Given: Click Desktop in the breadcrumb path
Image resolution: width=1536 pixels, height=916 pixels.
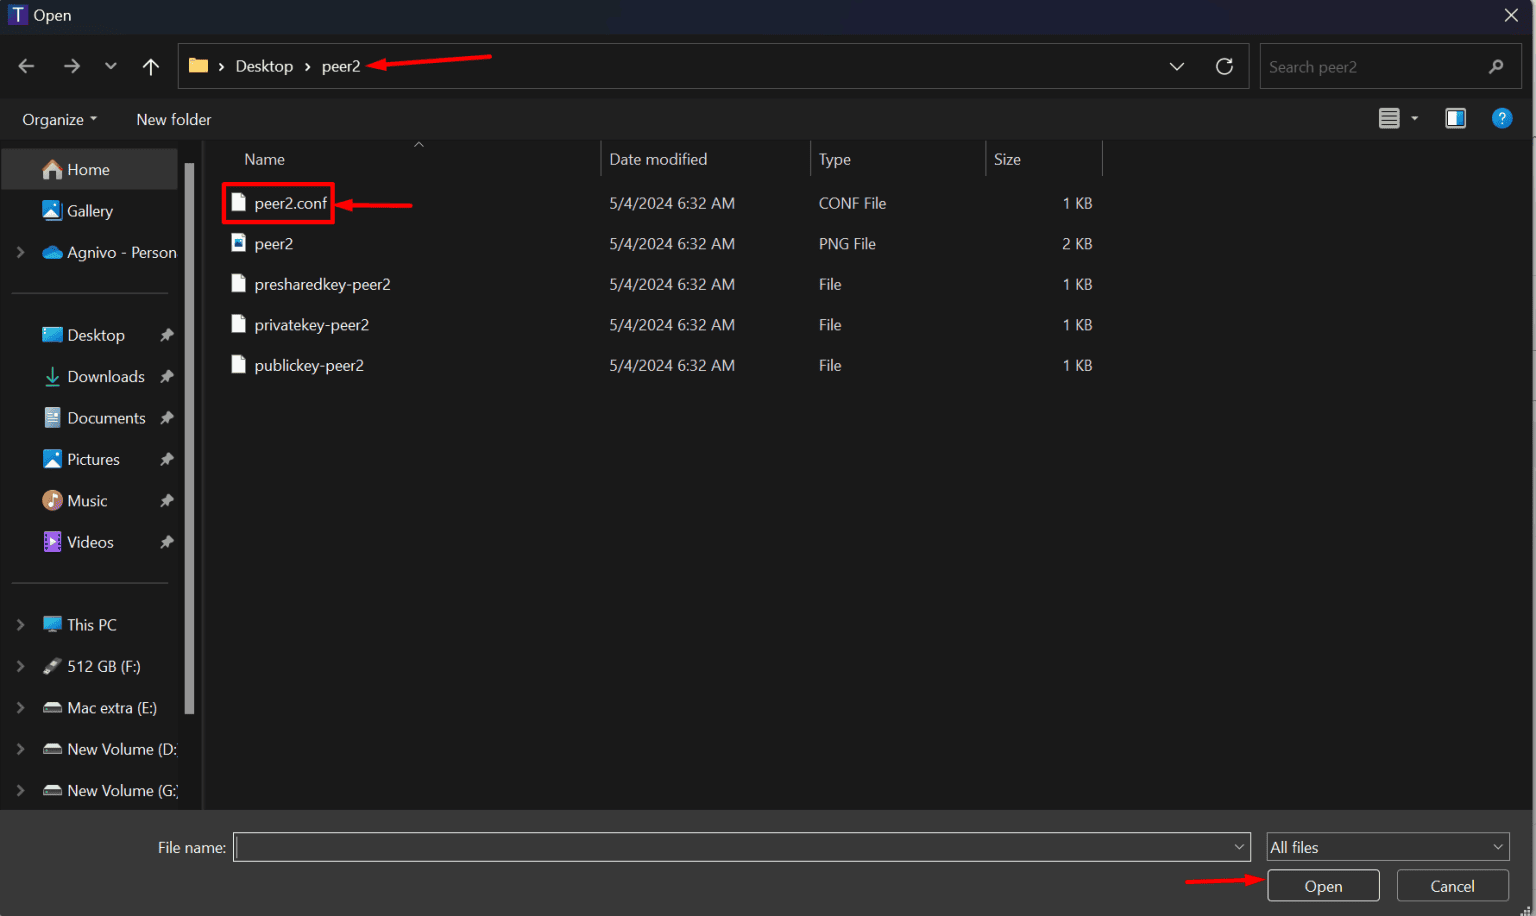Looking at the screenshot, I should 264,66.
